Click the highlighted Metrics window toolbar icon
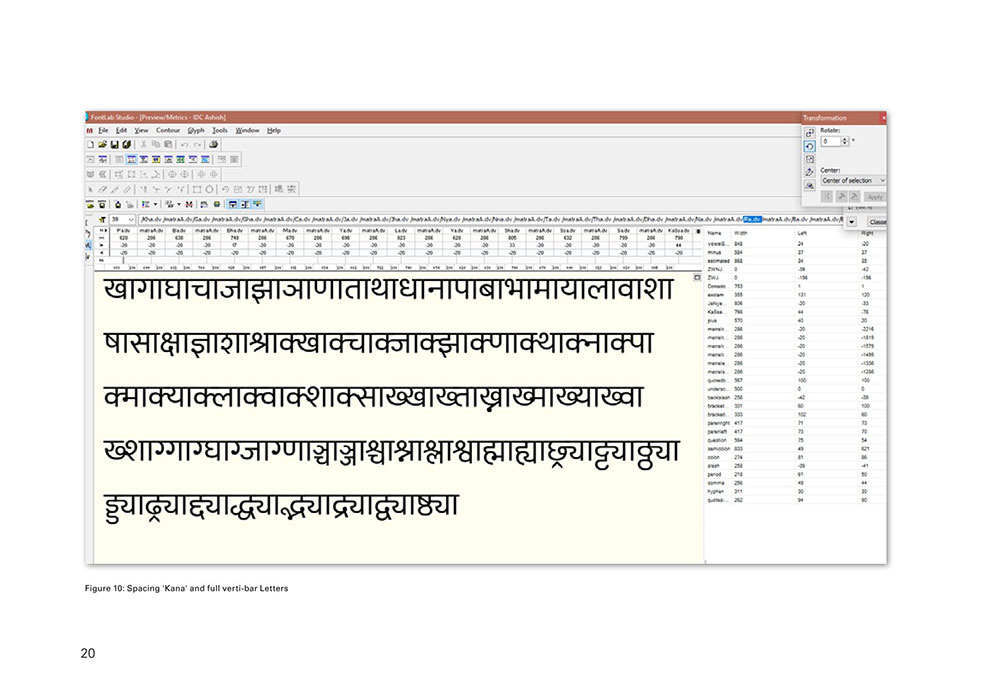The width and height of the screenshot is (1000, 700). (x=131, y=159)
